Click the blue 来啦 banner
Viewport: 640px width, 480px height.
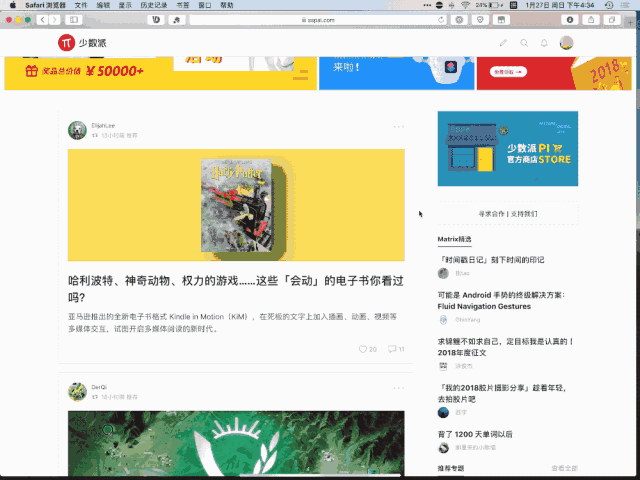point(396,73)
